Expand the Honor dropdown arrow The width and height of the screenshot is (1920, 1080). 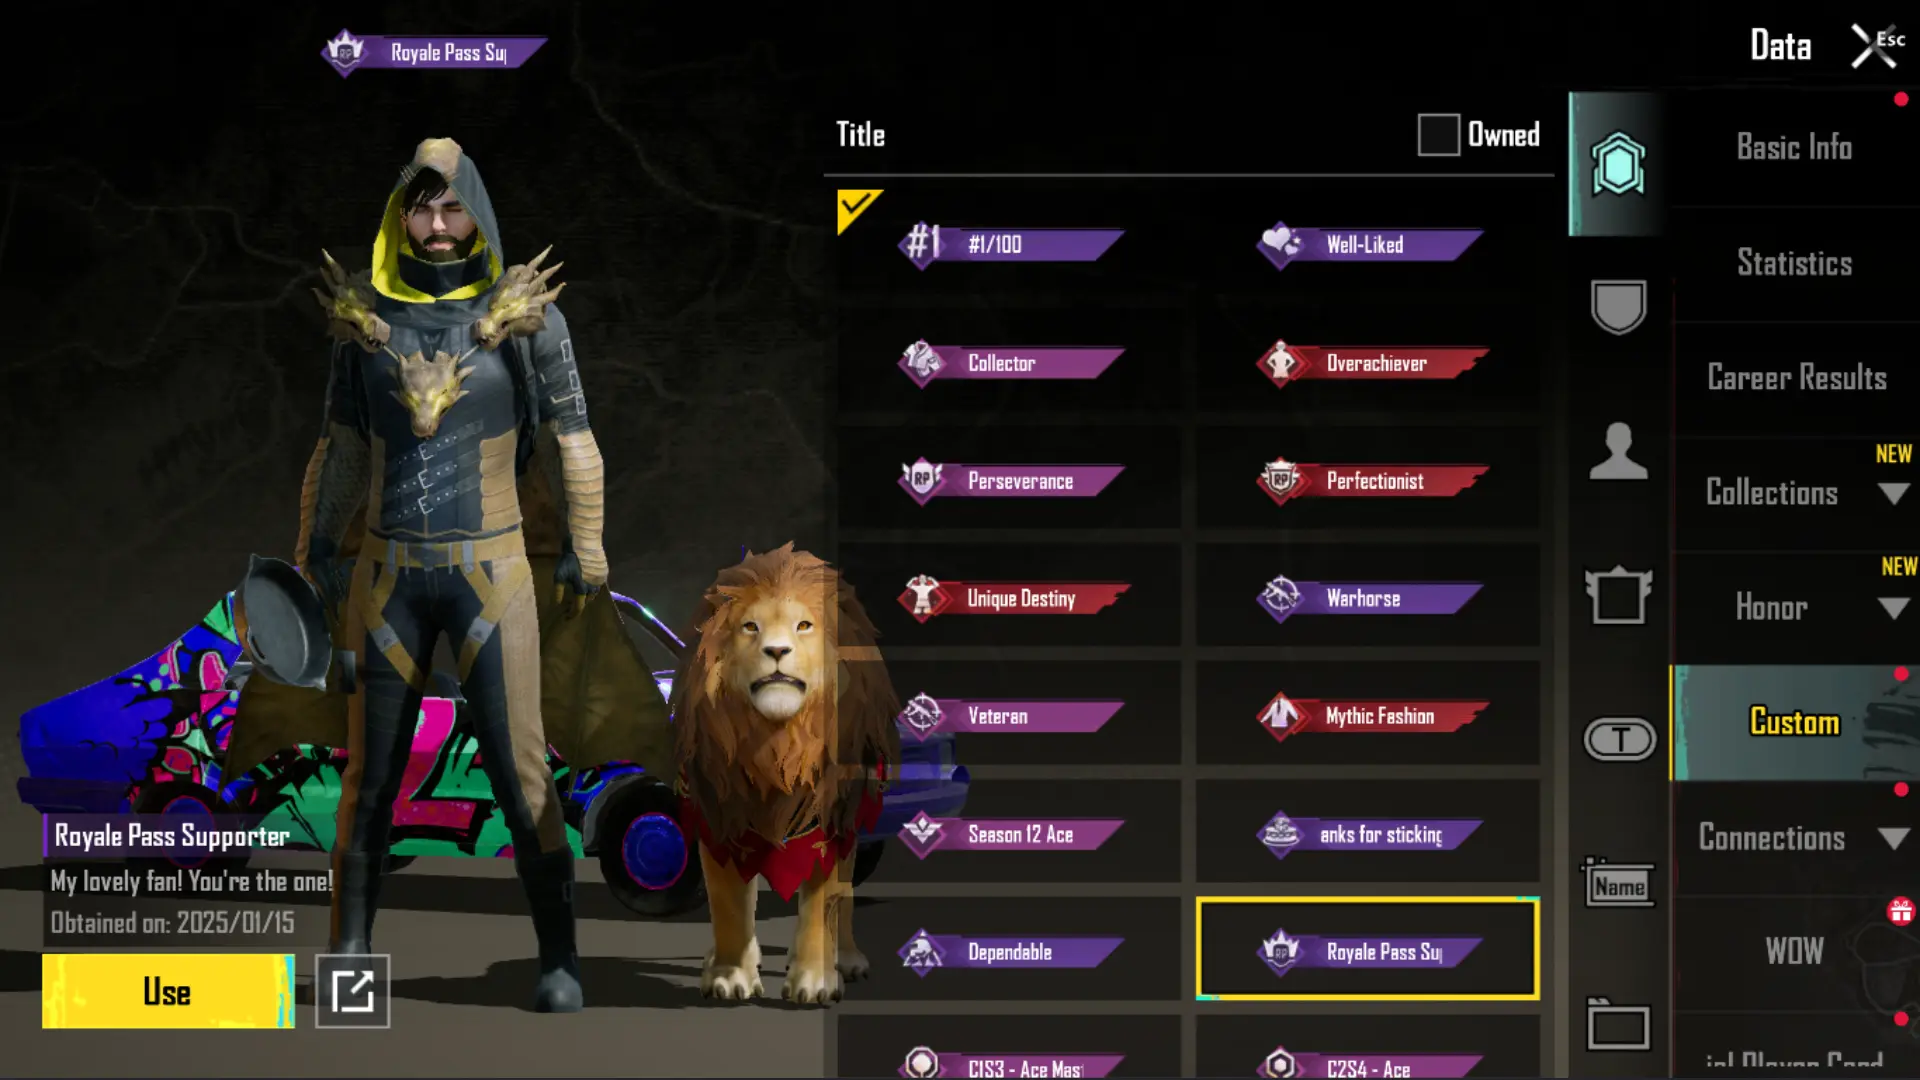[1893, 608]
